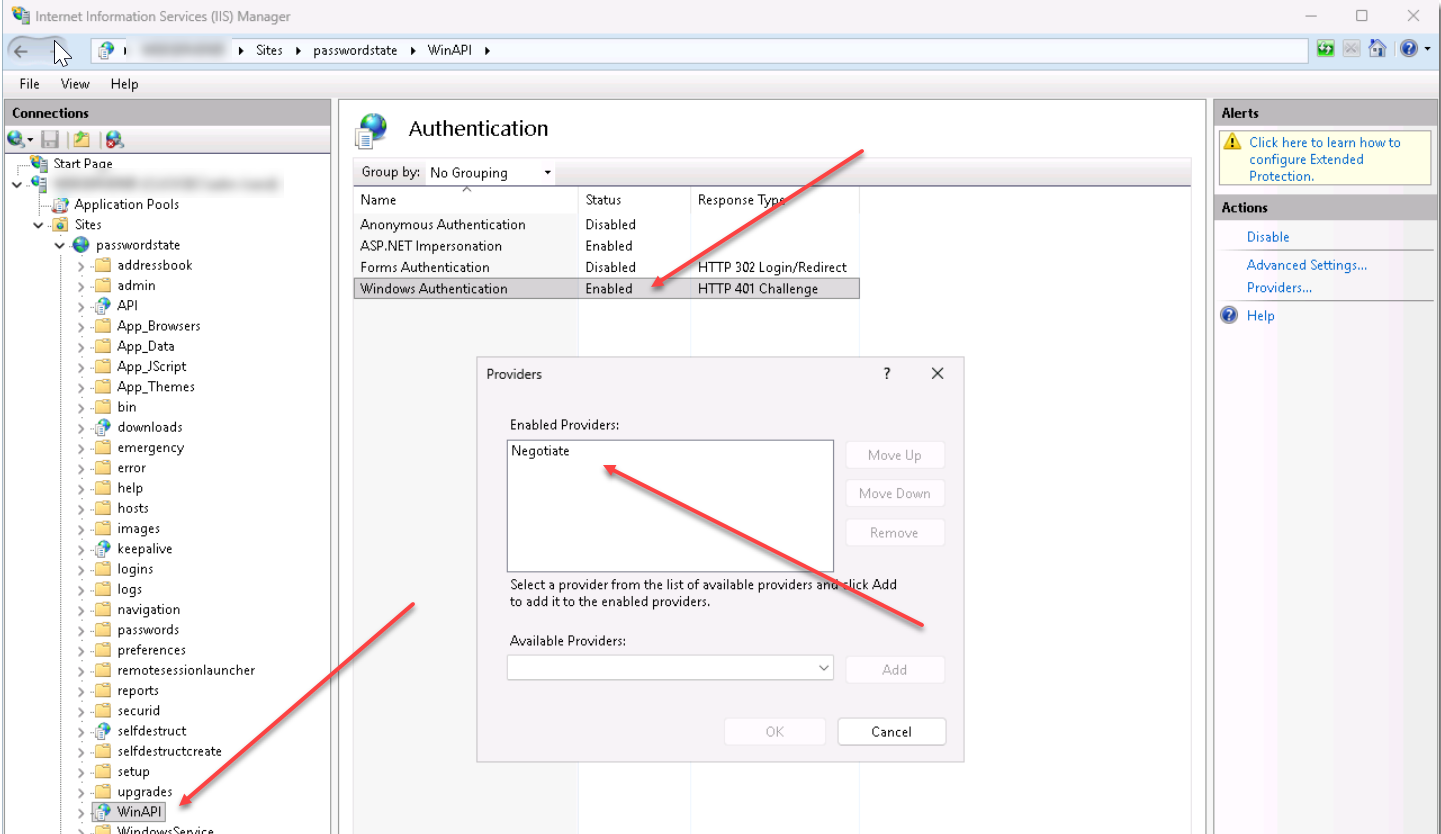This screenshot has height=834, width=1441.
Task: Click the save floppy disk icon in Connections
Action: click(49, 140)
